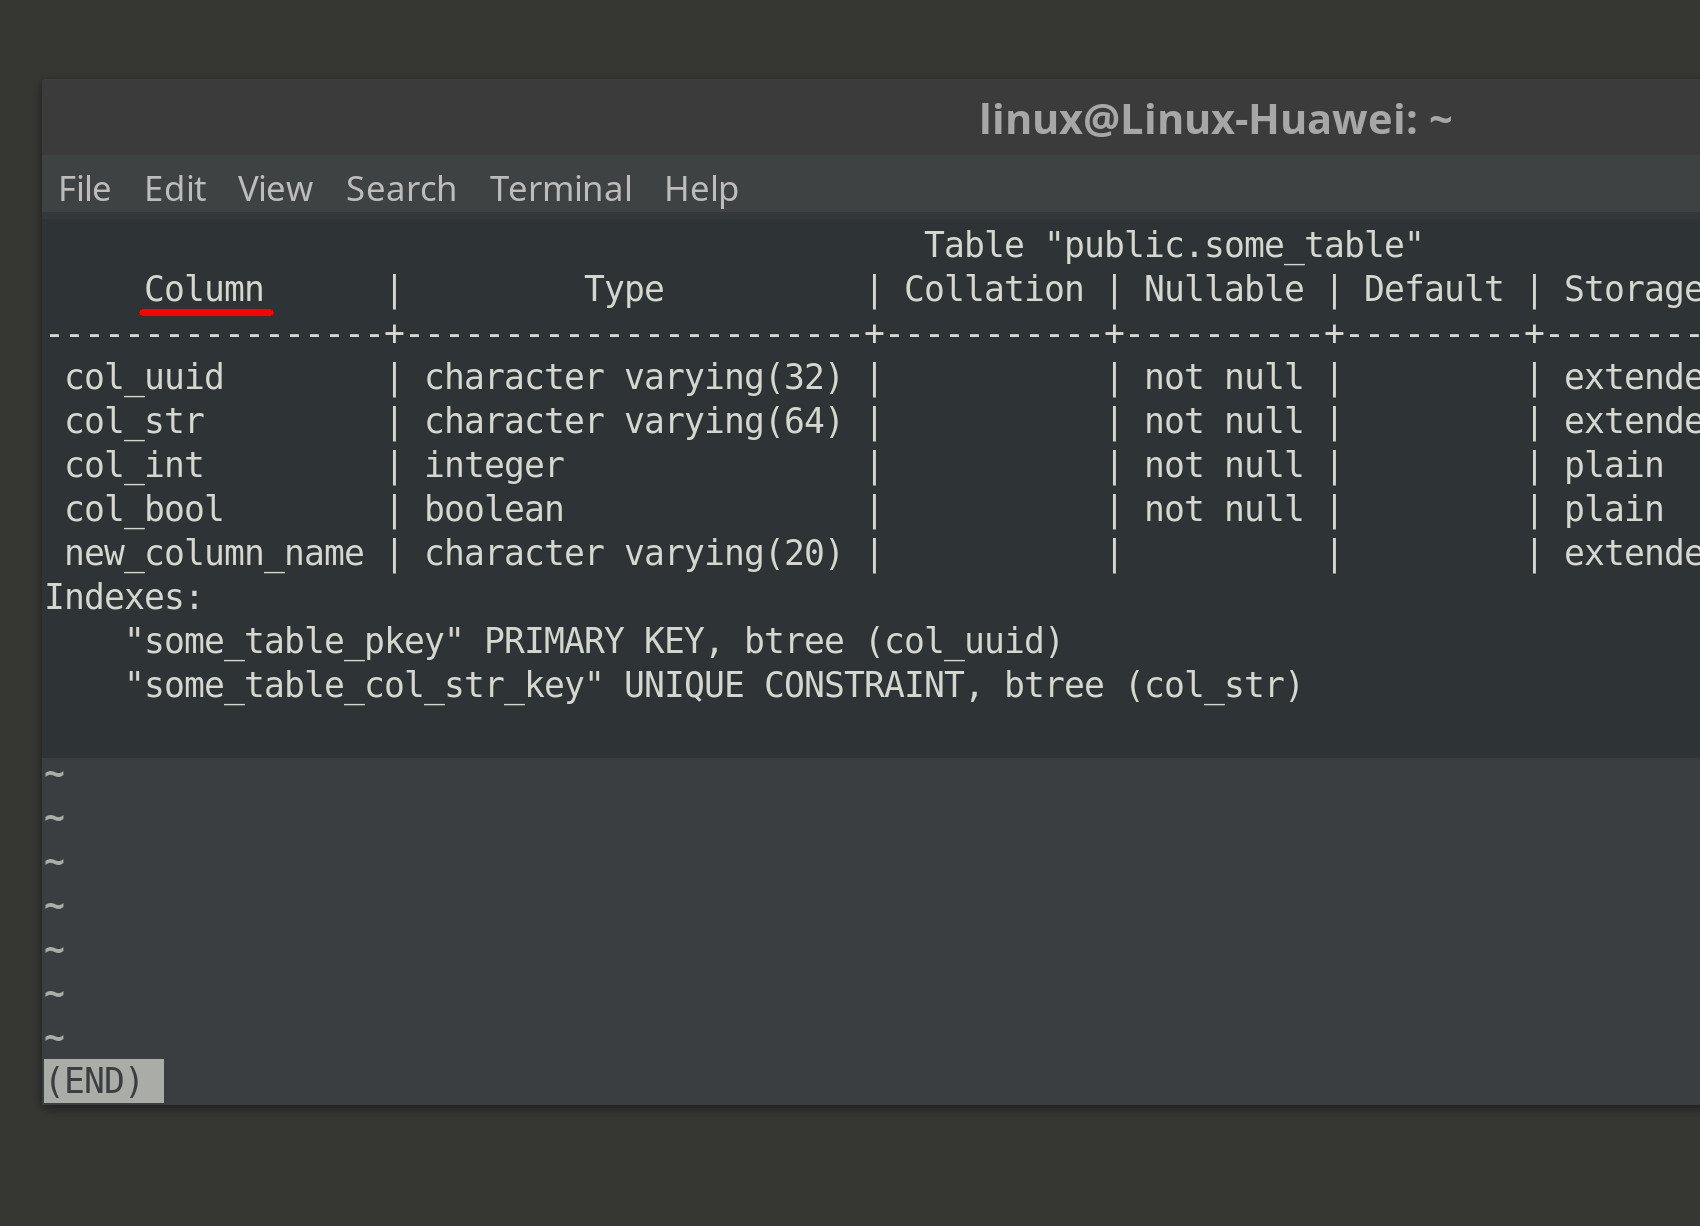Click the some_table_pkey index line
The image size is (1700, 1226).
click(x=594, y=640)
